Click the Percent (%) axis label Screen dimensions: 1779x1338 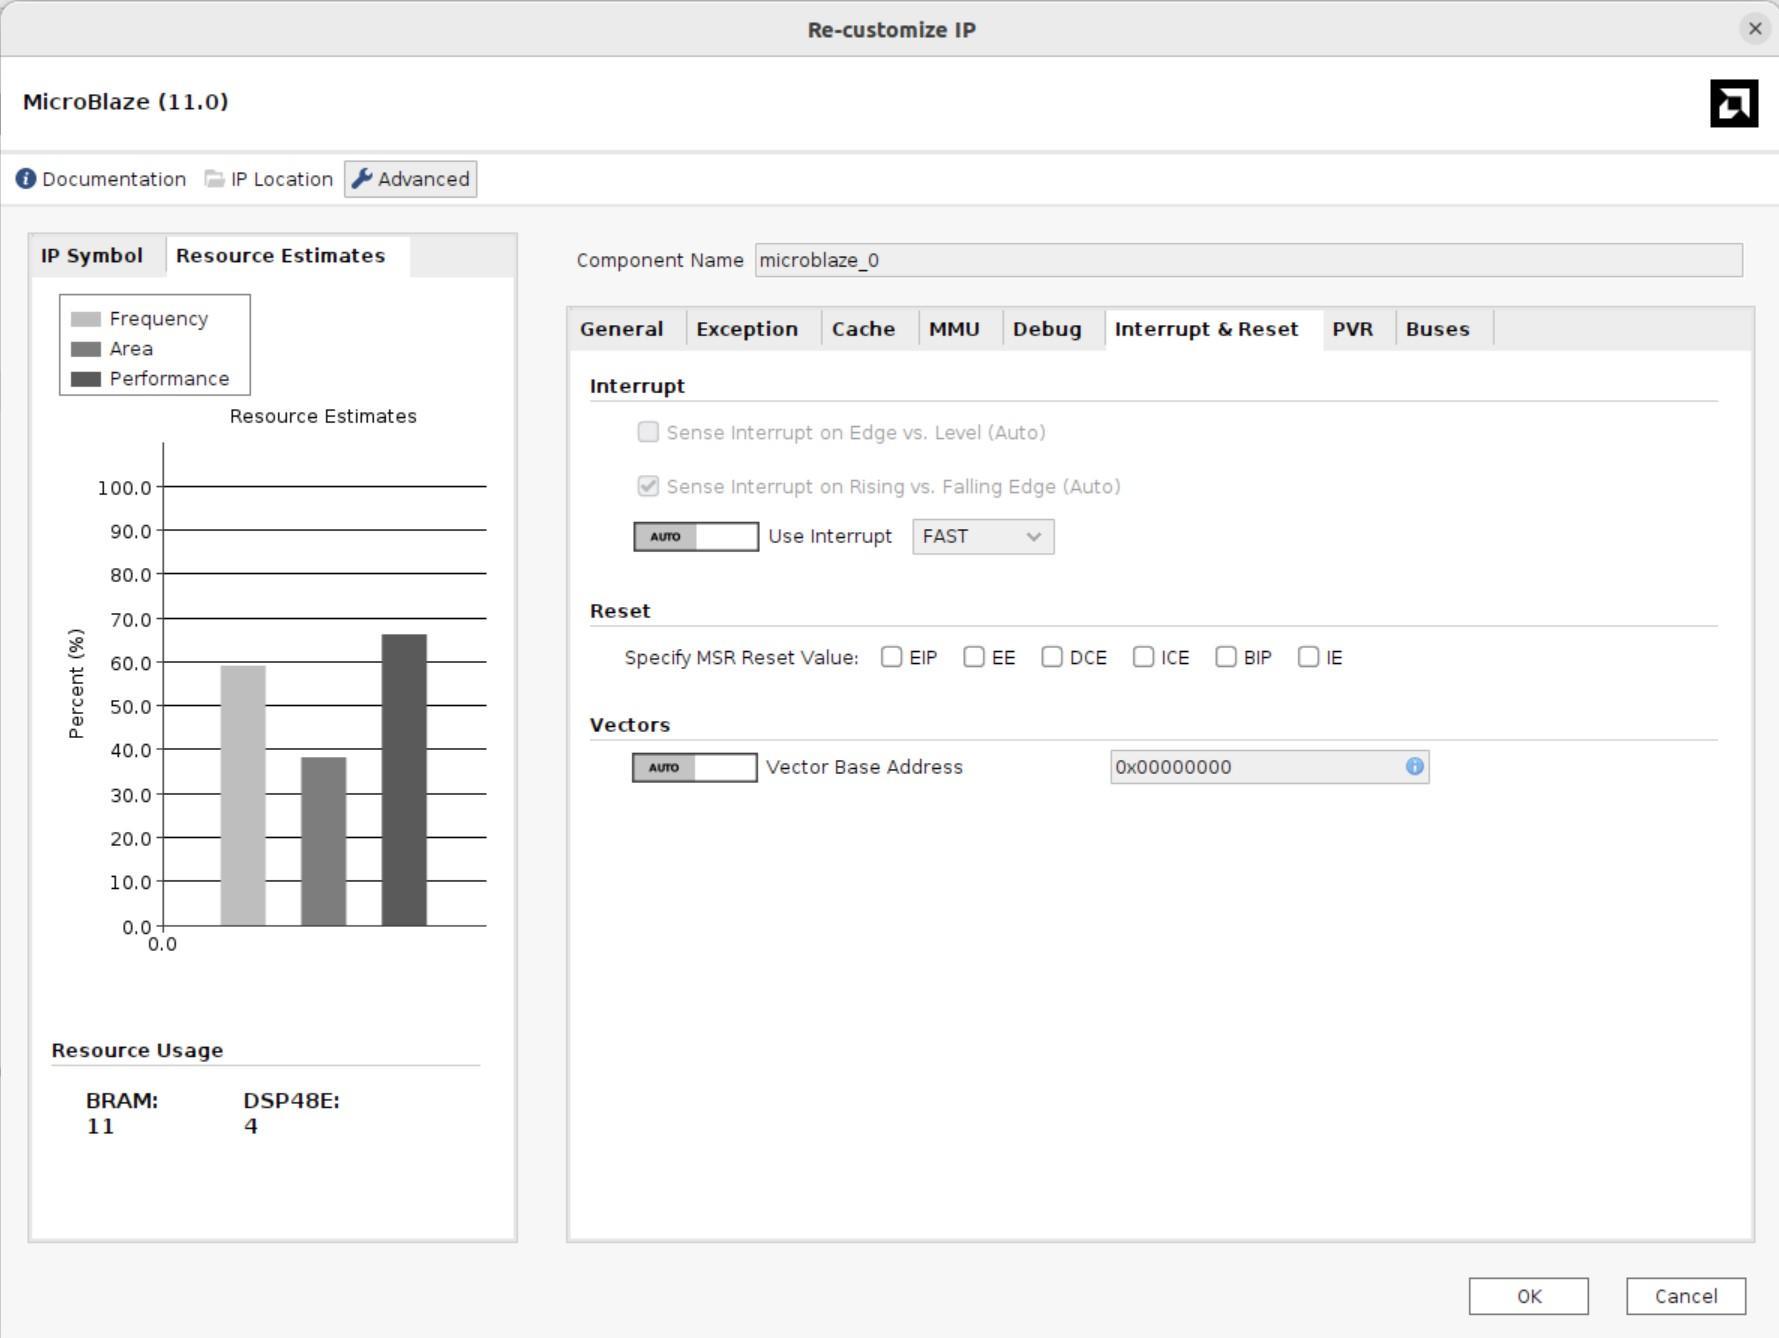[x=76, y=684]
